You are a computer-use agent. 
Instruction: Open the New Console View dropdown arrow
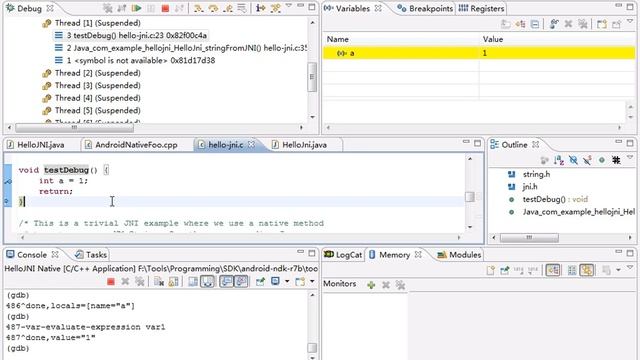click(312, 282)
